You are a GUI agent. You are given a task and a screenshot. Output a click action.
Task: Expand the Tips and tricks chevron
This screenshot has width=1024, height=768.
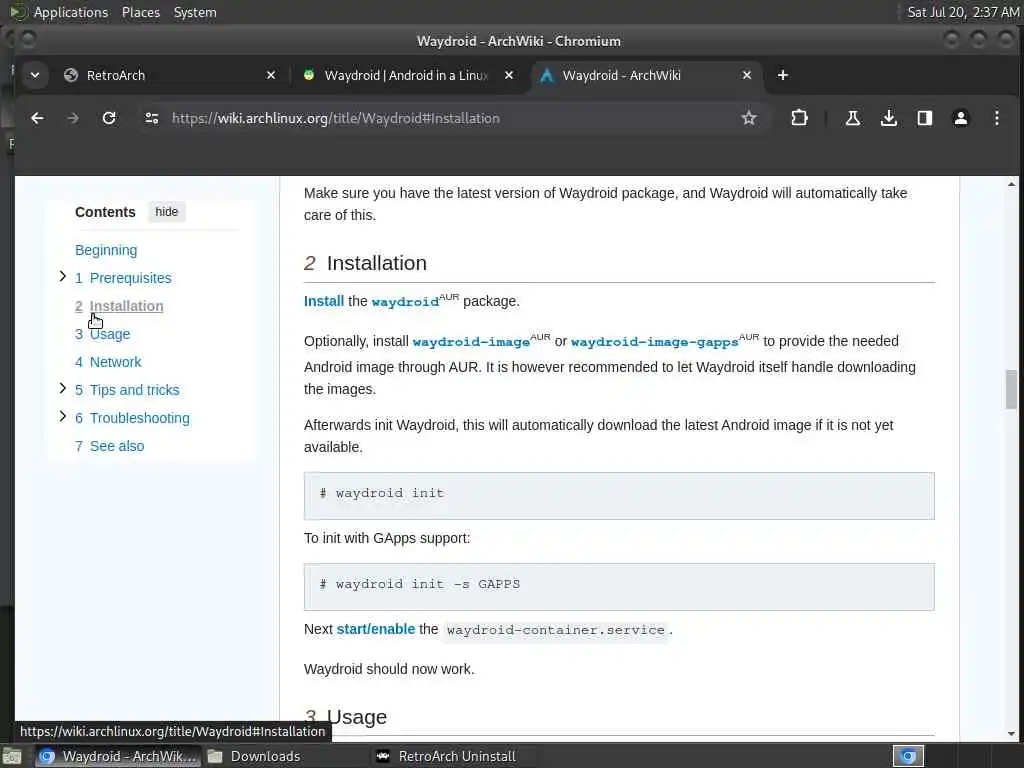(x=63, y=389)
